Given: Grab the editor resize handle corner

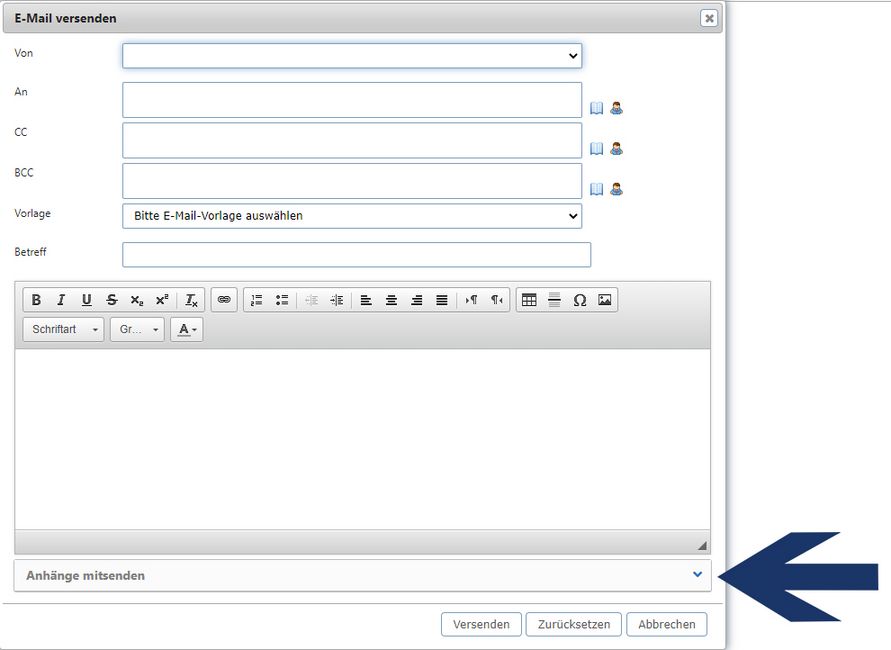Looking at the screenshot, I should coord(702,545).
